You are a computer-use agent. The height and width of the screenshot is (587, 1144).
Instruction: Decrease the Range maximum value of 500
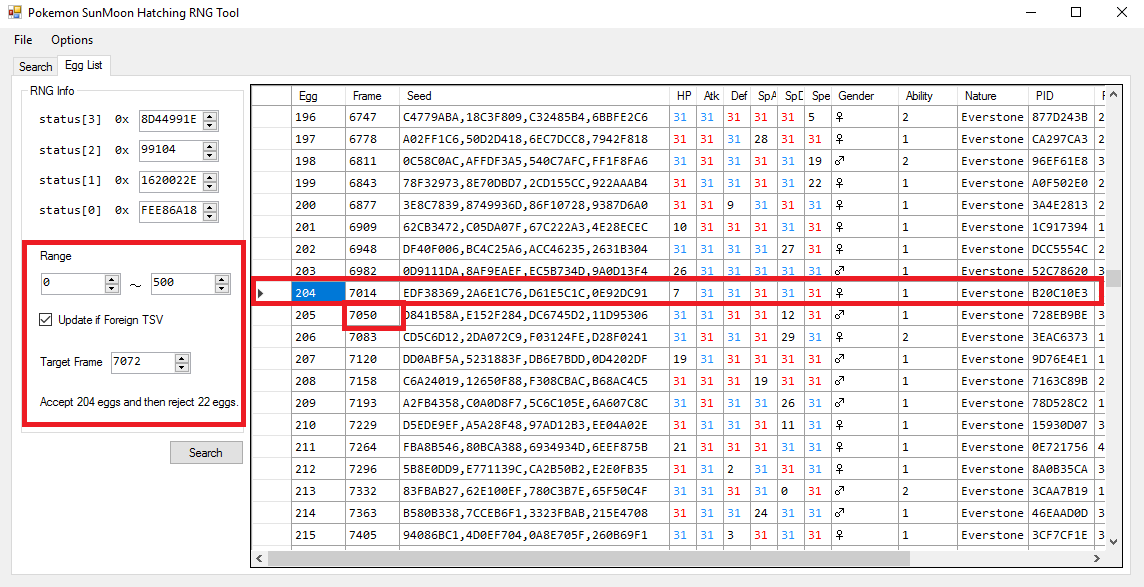(222, 288)
